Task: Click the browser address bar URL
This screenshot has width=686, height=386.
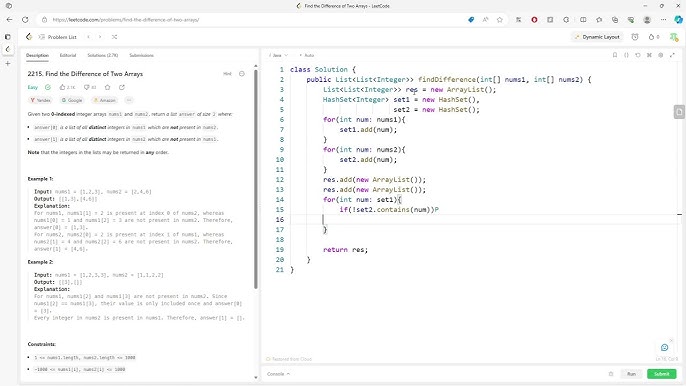Action: point(126,20)
